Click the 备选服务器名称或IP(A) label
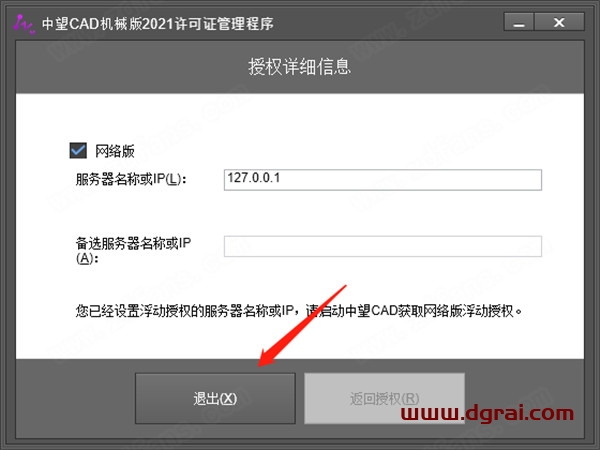 (x=133, y=250)
